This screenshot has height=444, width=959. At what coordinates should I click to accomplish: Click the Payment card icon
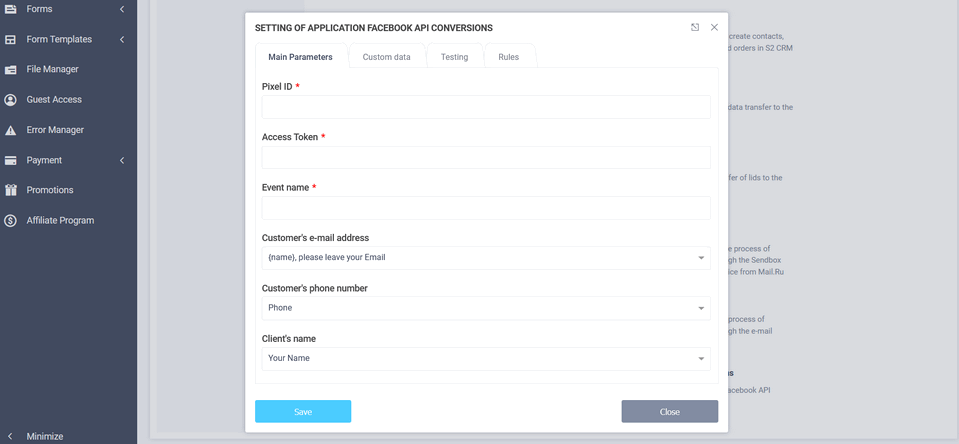[10, 160]
